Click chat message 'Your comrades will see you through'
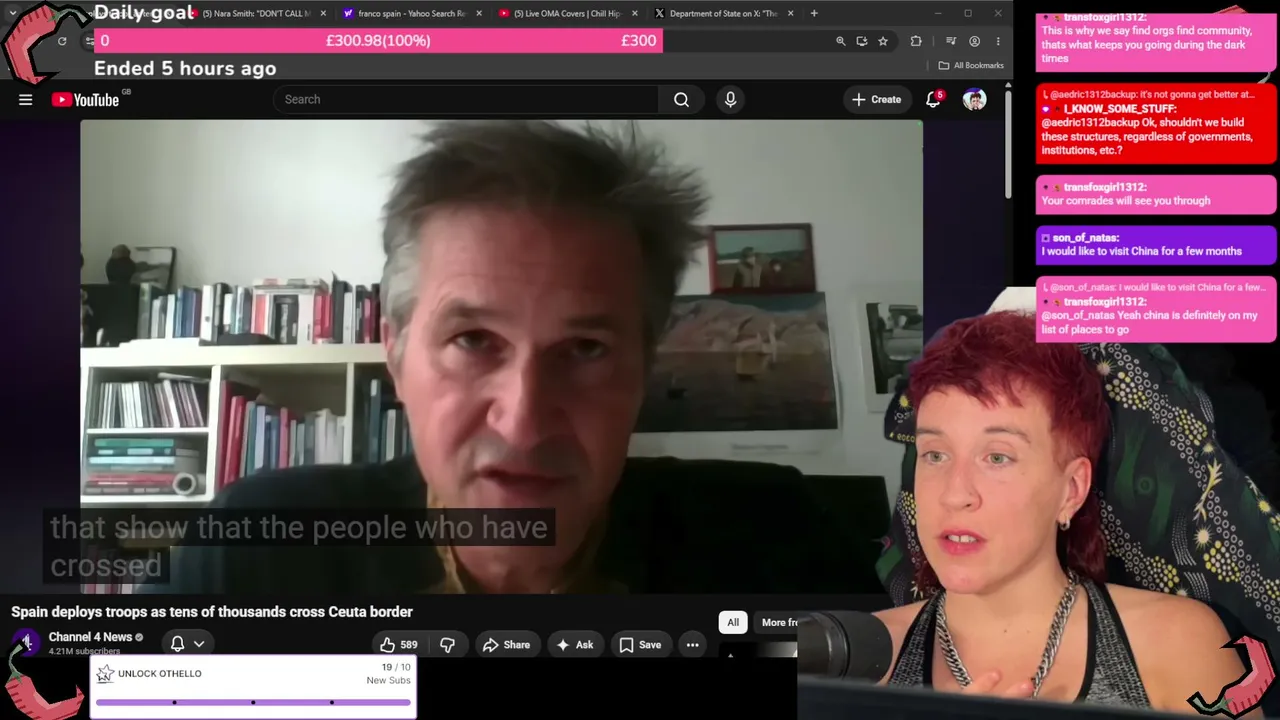Viewport: 1280px width, 720px height. [1125, 201]
